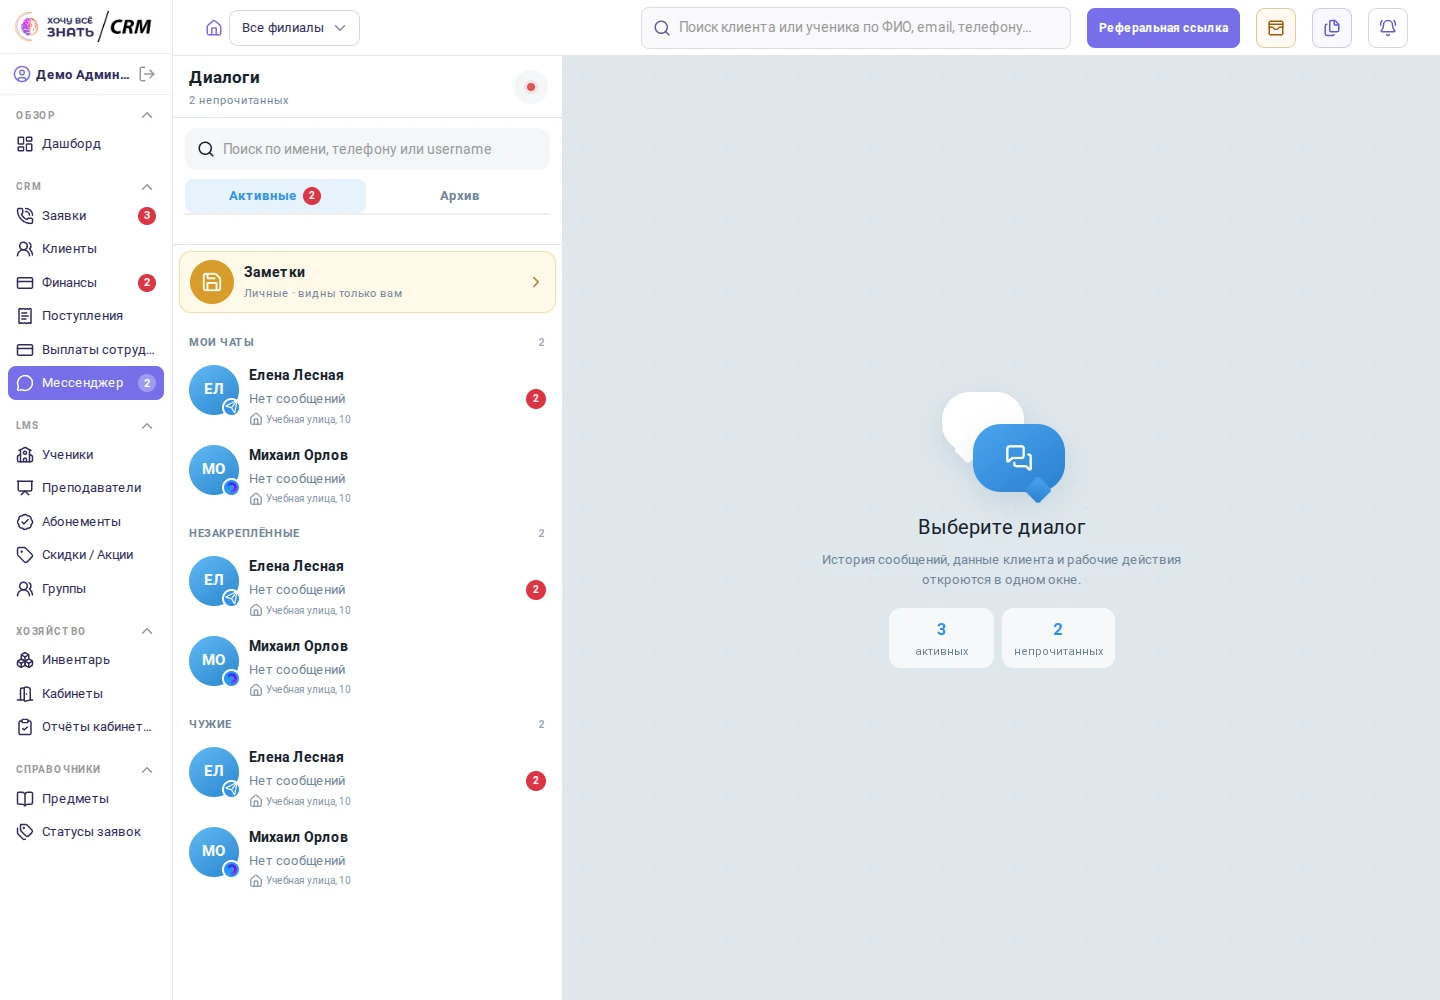1440x1000 pixels.
Task: Switch to the Архив tab
Action: click(x=459, y=196)
